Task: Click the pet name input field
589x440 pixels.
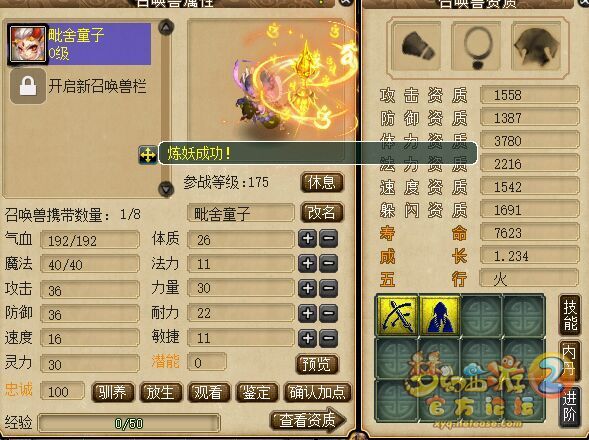Action: tap(240, 213)
